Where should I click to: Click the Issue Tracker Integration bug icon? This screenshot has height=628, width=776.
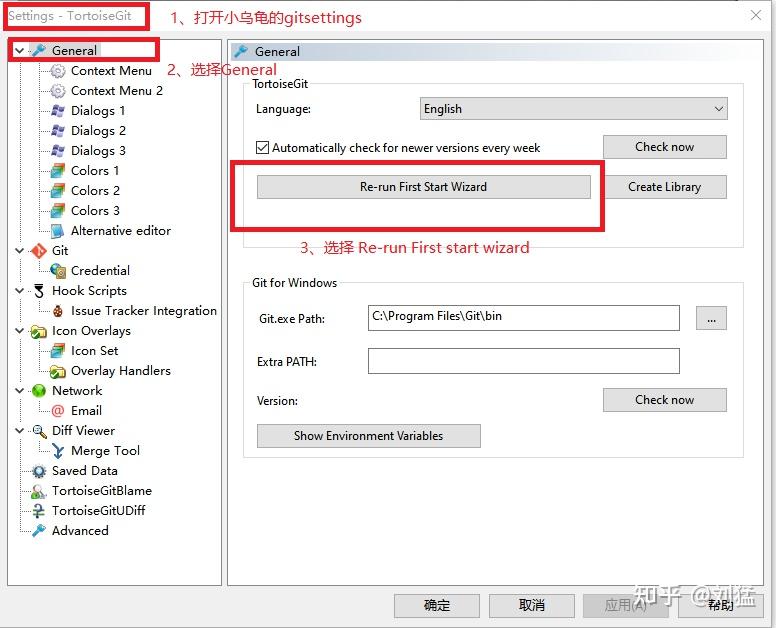(x=58, y=311)
